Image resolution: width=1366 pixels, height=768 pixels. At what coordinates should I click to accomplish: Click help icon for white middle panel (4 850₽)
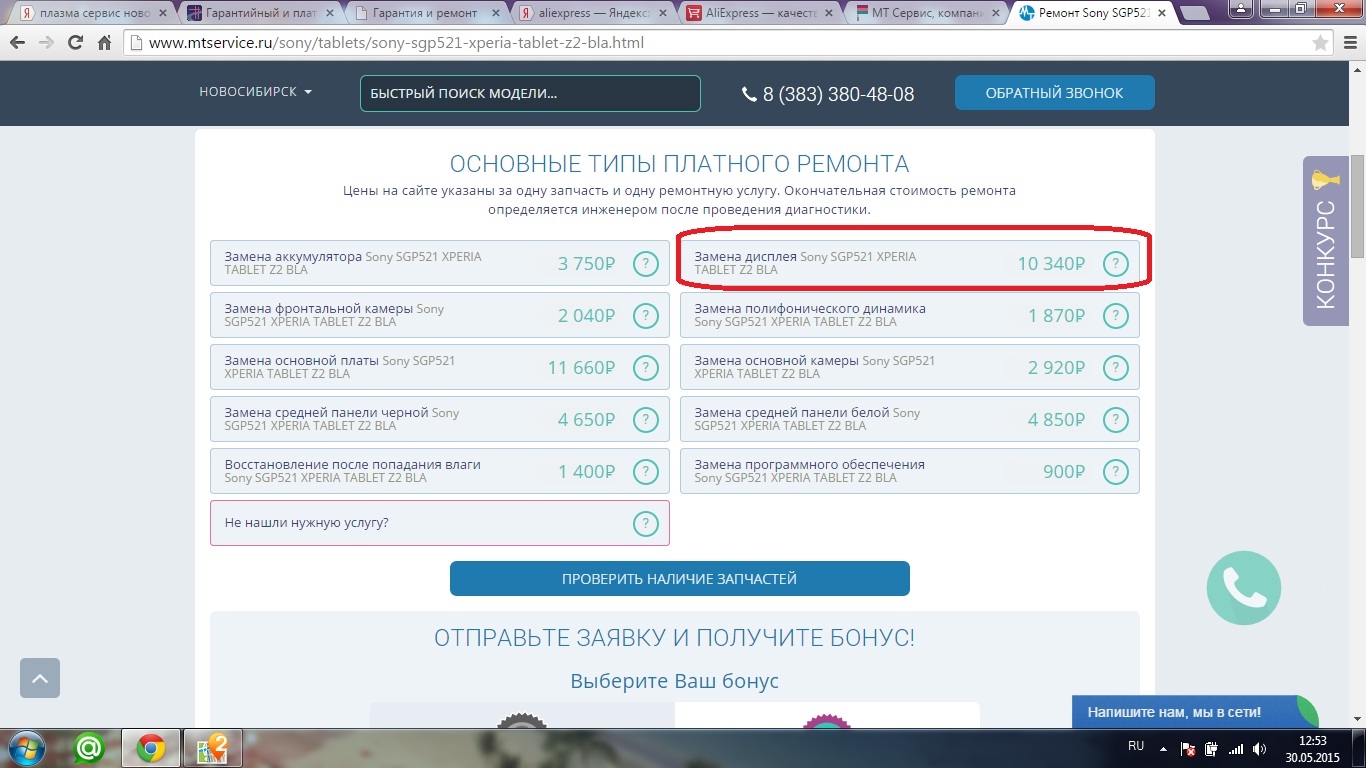1116,420
